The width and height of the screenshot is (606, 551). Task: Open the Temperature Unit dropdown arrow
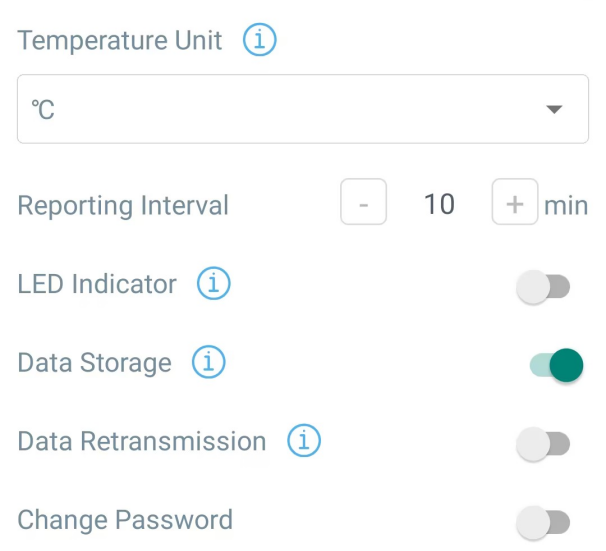[x=554, y=110]
